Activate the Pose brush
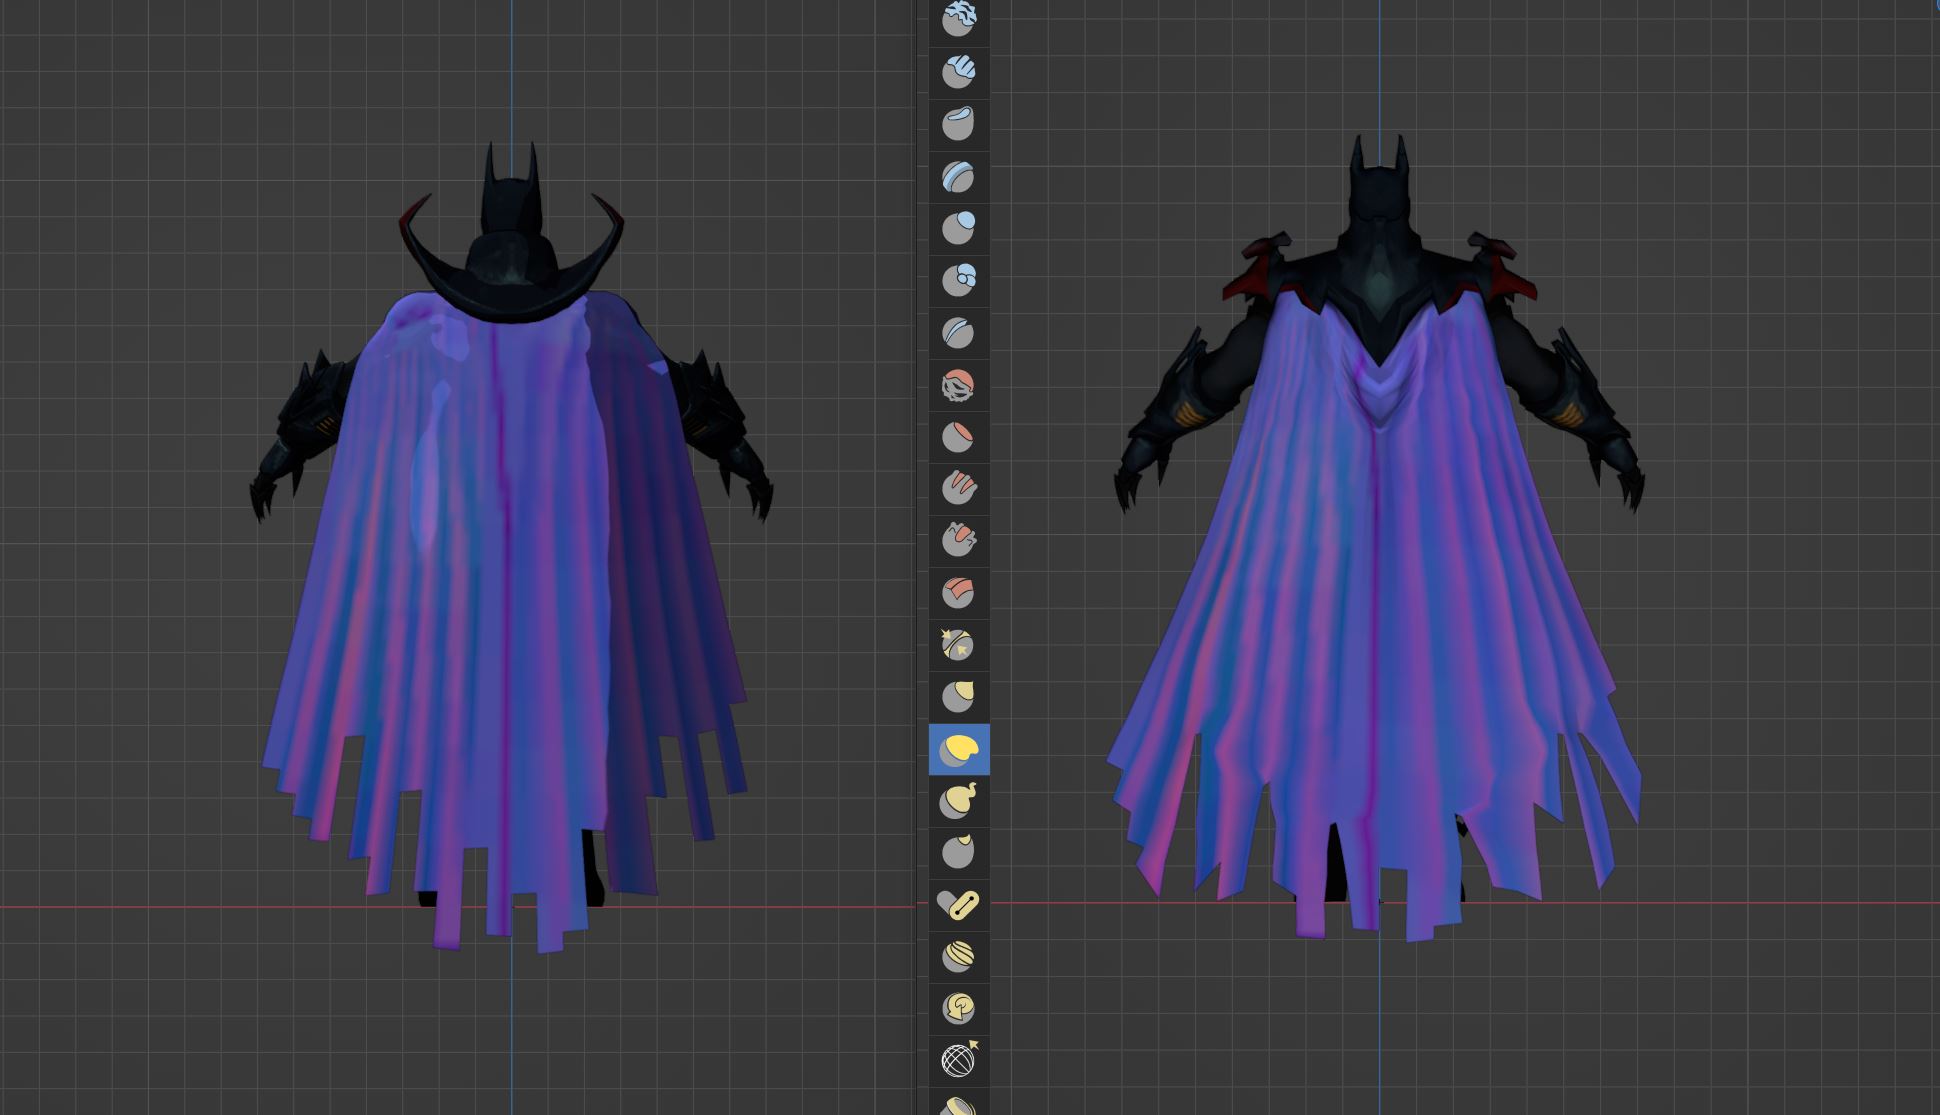 (958, 905)
